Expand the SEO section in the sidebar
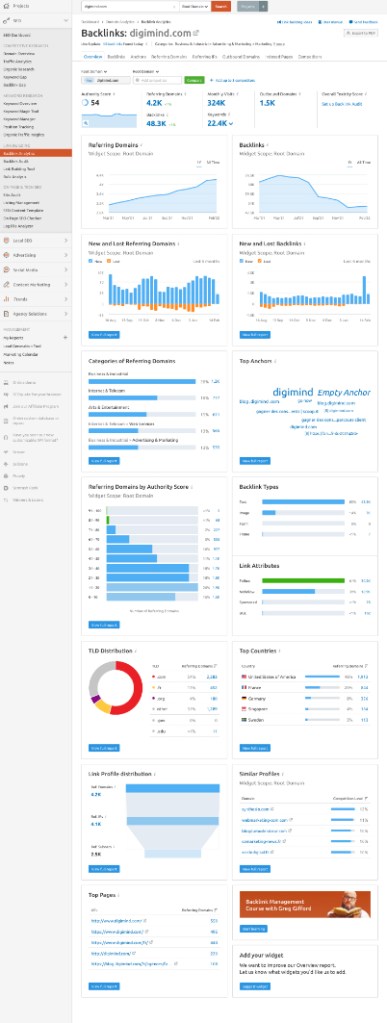Image resolution: width=387 pixels, height=1023 pixels. click(36, 21)
